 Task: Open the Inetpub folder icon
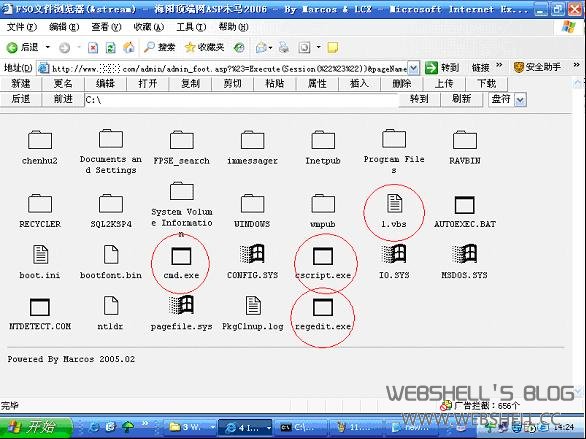(x=323, y=140)
